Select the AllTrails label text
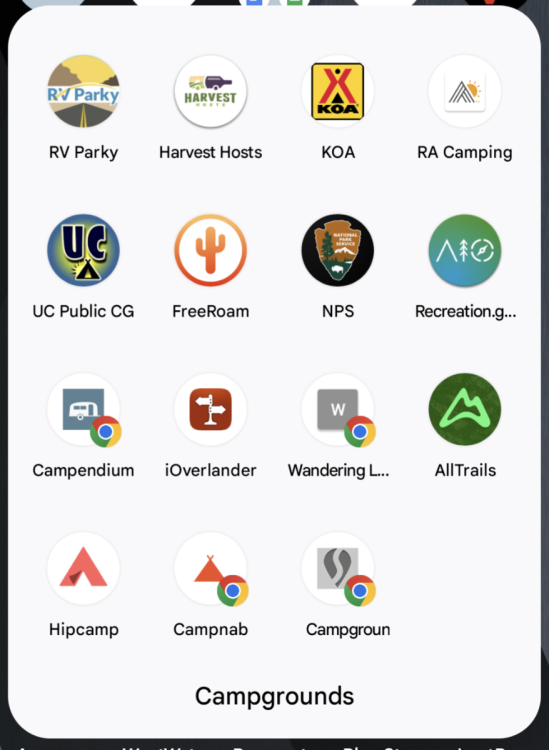Viewport: 549px width, 750px height. pos(465,470)
